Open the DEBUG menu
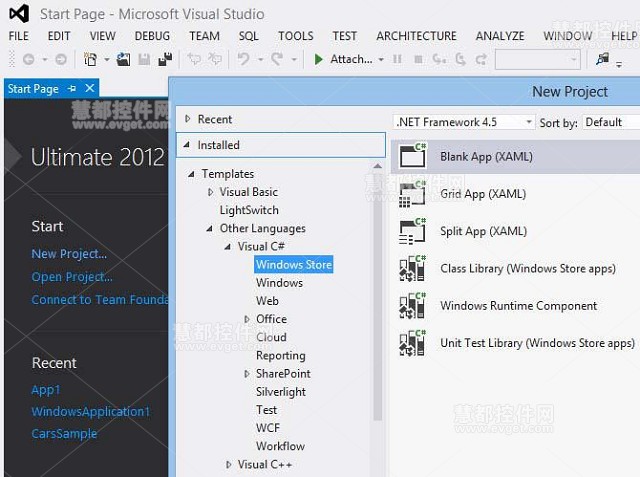 point(152,36)
